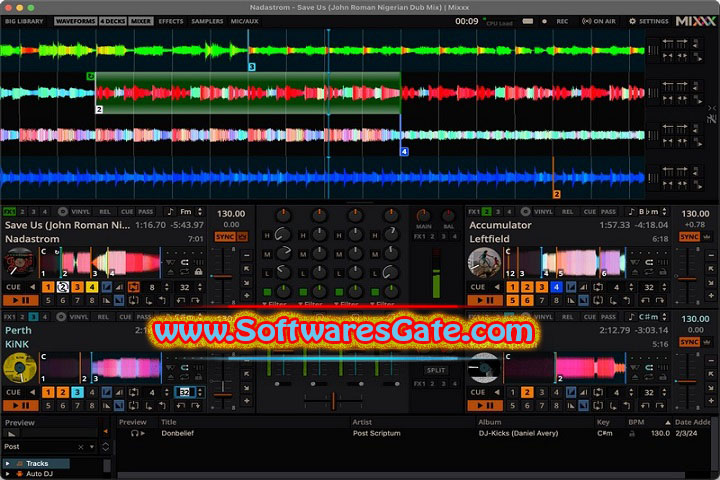Image resolution: width=720 pixels, height=480 pixels.
Task: Play or pause the Accumulator deck
Action: click(485, 300)
